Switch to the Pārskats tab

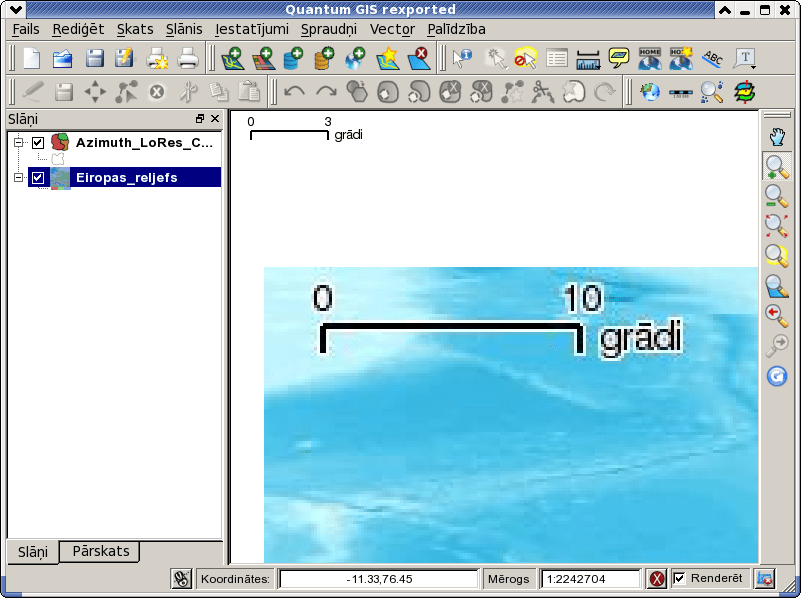100,551
